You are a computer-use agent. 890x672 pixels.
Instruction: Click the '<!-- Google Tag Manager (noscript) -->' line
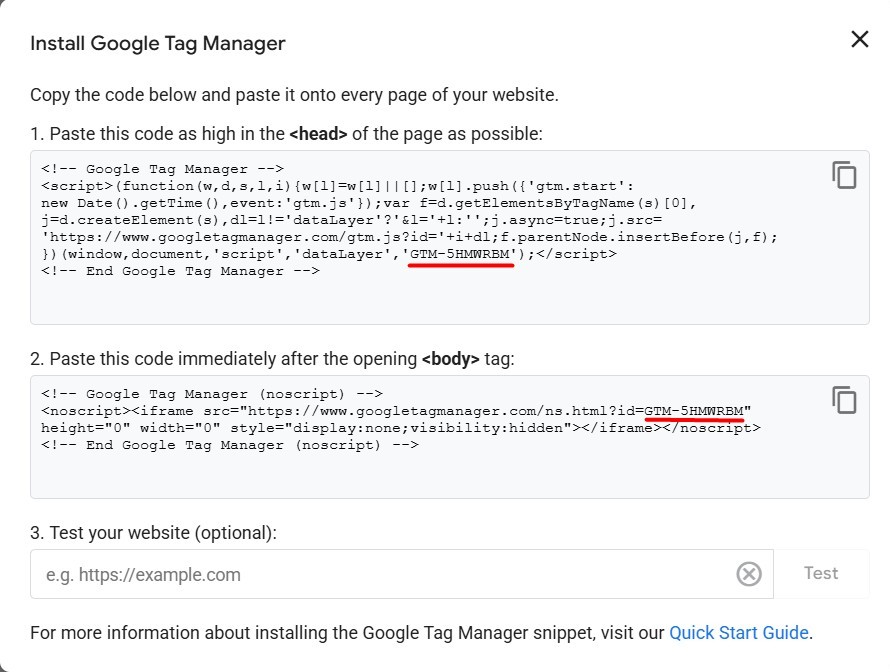click(212, 394)
